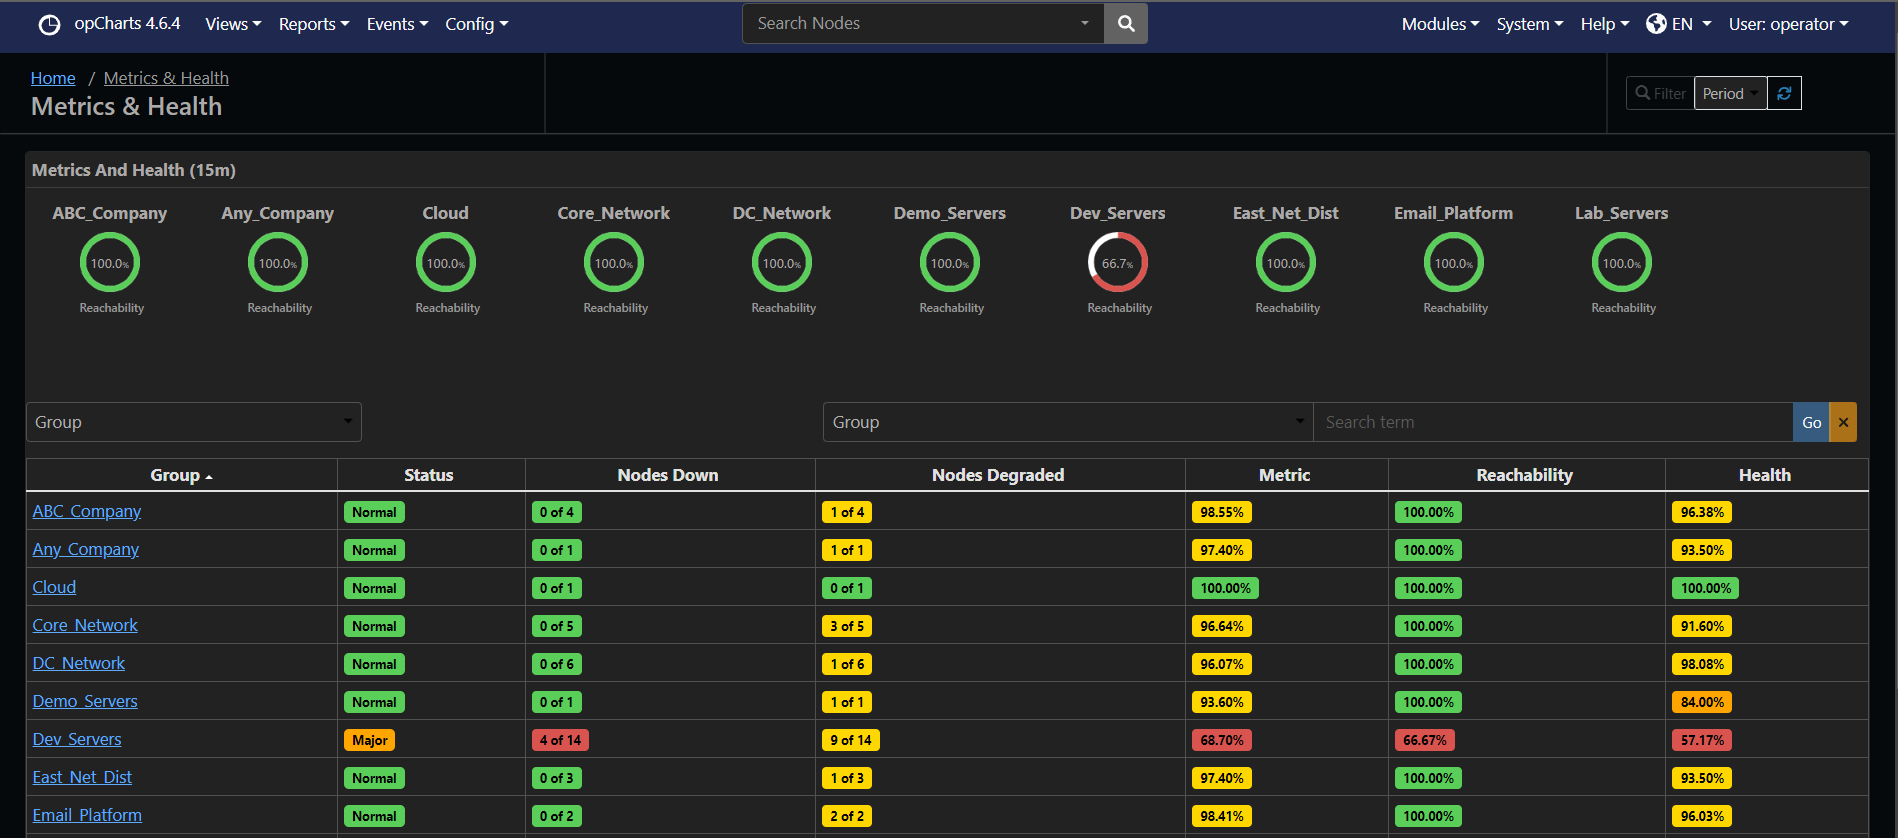The image size is (1898, 838).
Task: Click the Filter input field
Action: 1660,93
